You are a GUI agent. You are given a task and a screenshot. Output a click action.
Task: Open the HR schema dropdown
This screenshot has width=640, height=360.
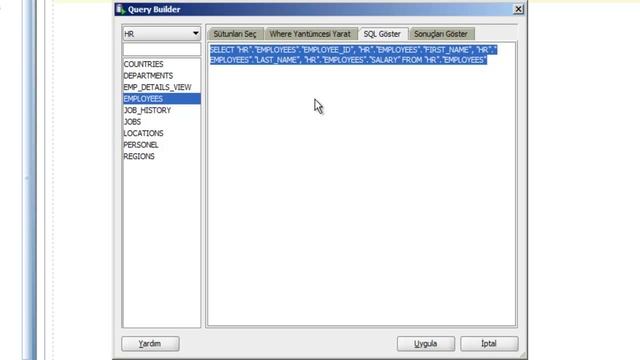coord(161,33)
